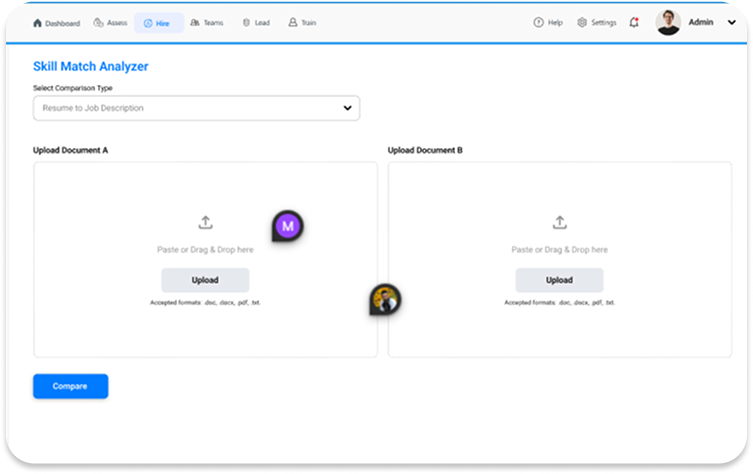The height and width of the screenshot is (474, 753).
Task: Click the Help question mark icon
Action: (x=538, y=23)
